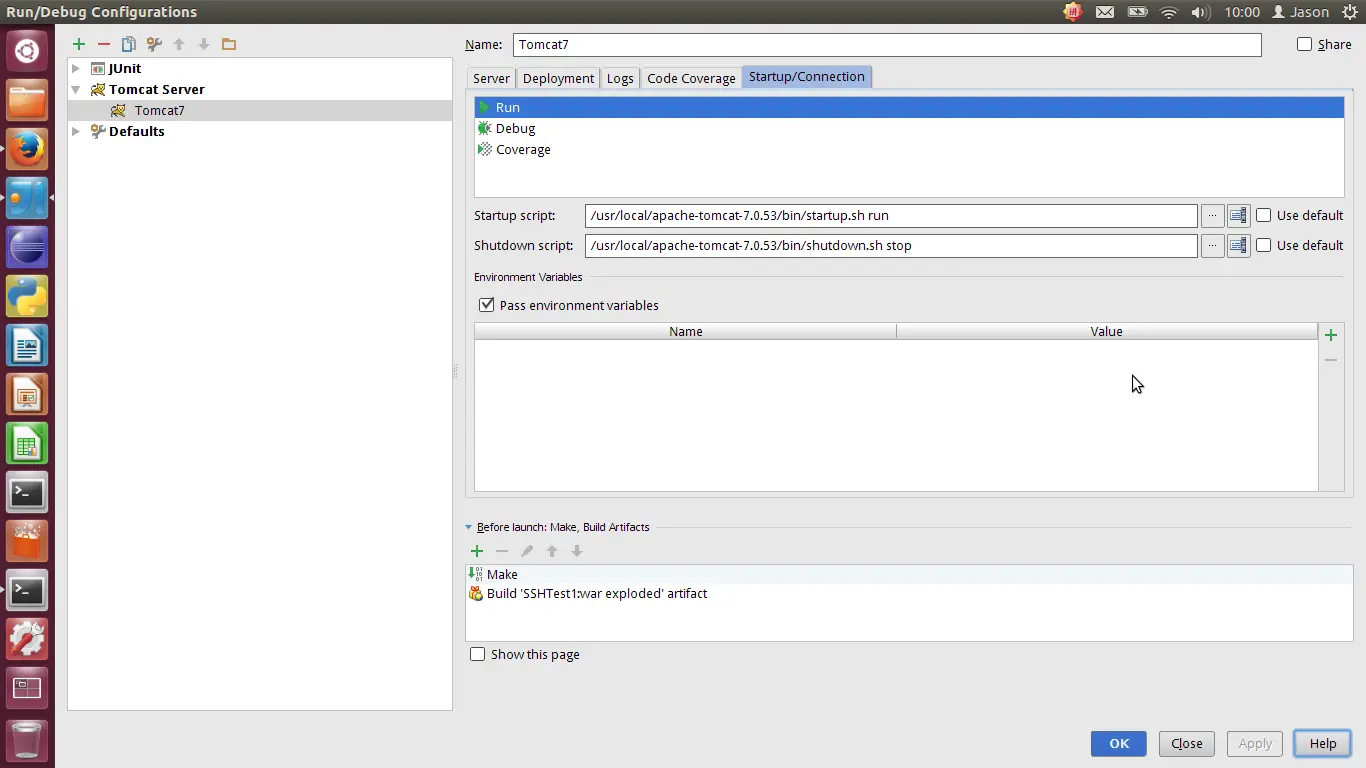The image size is (1366, 768).
Task: Sort by Value column header
Action: pos(1107,331)
